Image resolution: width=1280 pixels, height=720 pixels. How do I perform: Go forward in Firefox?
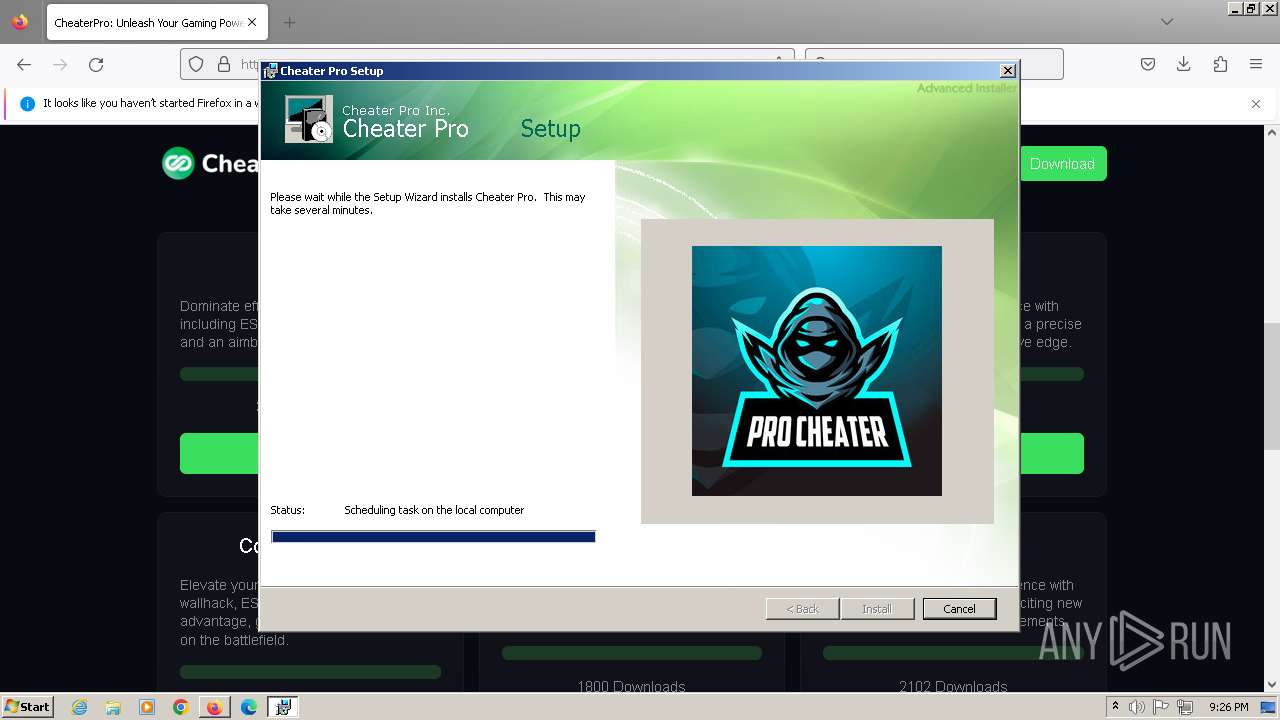click(x=60, y=64)
